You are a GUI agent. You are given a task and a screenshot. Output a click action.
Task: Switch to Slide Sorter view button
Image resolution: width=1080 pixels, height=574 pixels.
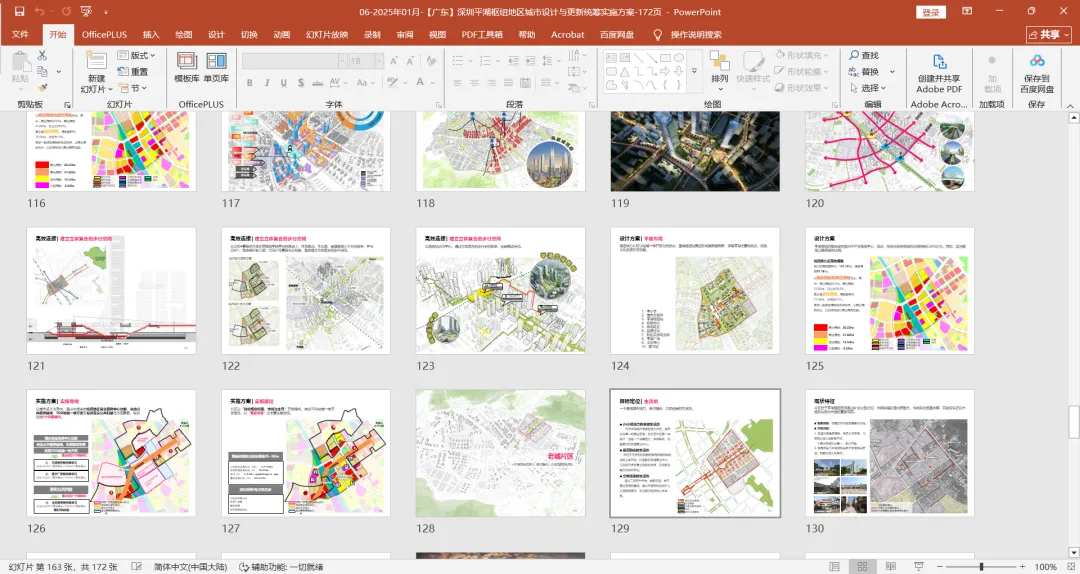point(862,566)
